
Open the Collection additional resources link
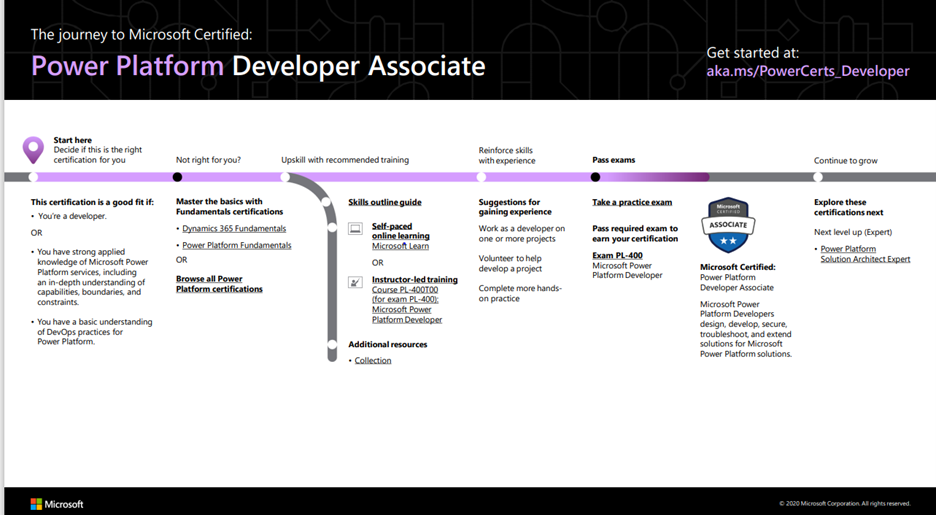(373, 360)
